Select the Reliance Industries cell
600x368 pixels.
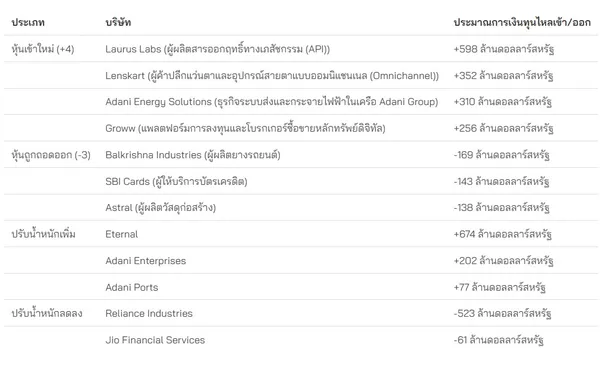[149, 314]
